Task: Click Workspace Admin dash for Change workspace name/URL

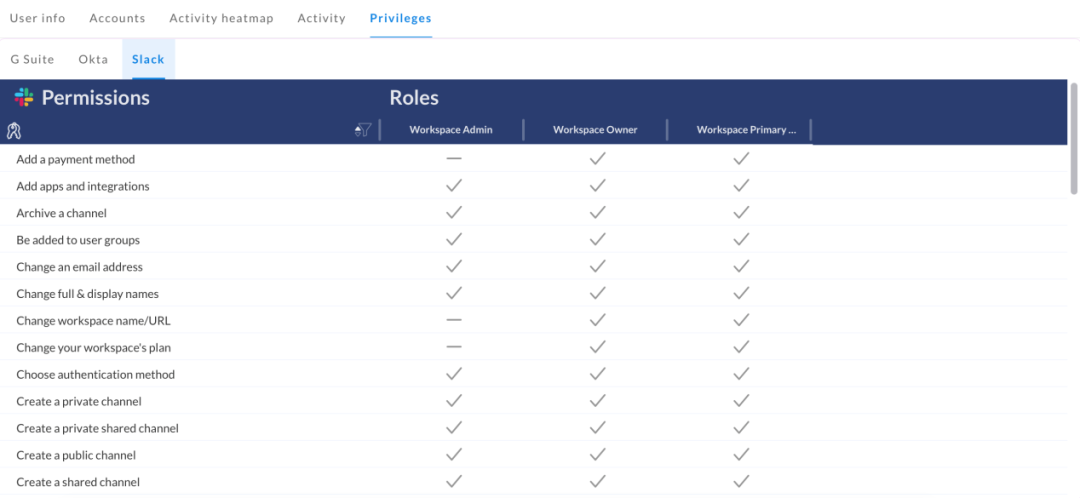Action: pyautogui.click(x=454, y=321)
